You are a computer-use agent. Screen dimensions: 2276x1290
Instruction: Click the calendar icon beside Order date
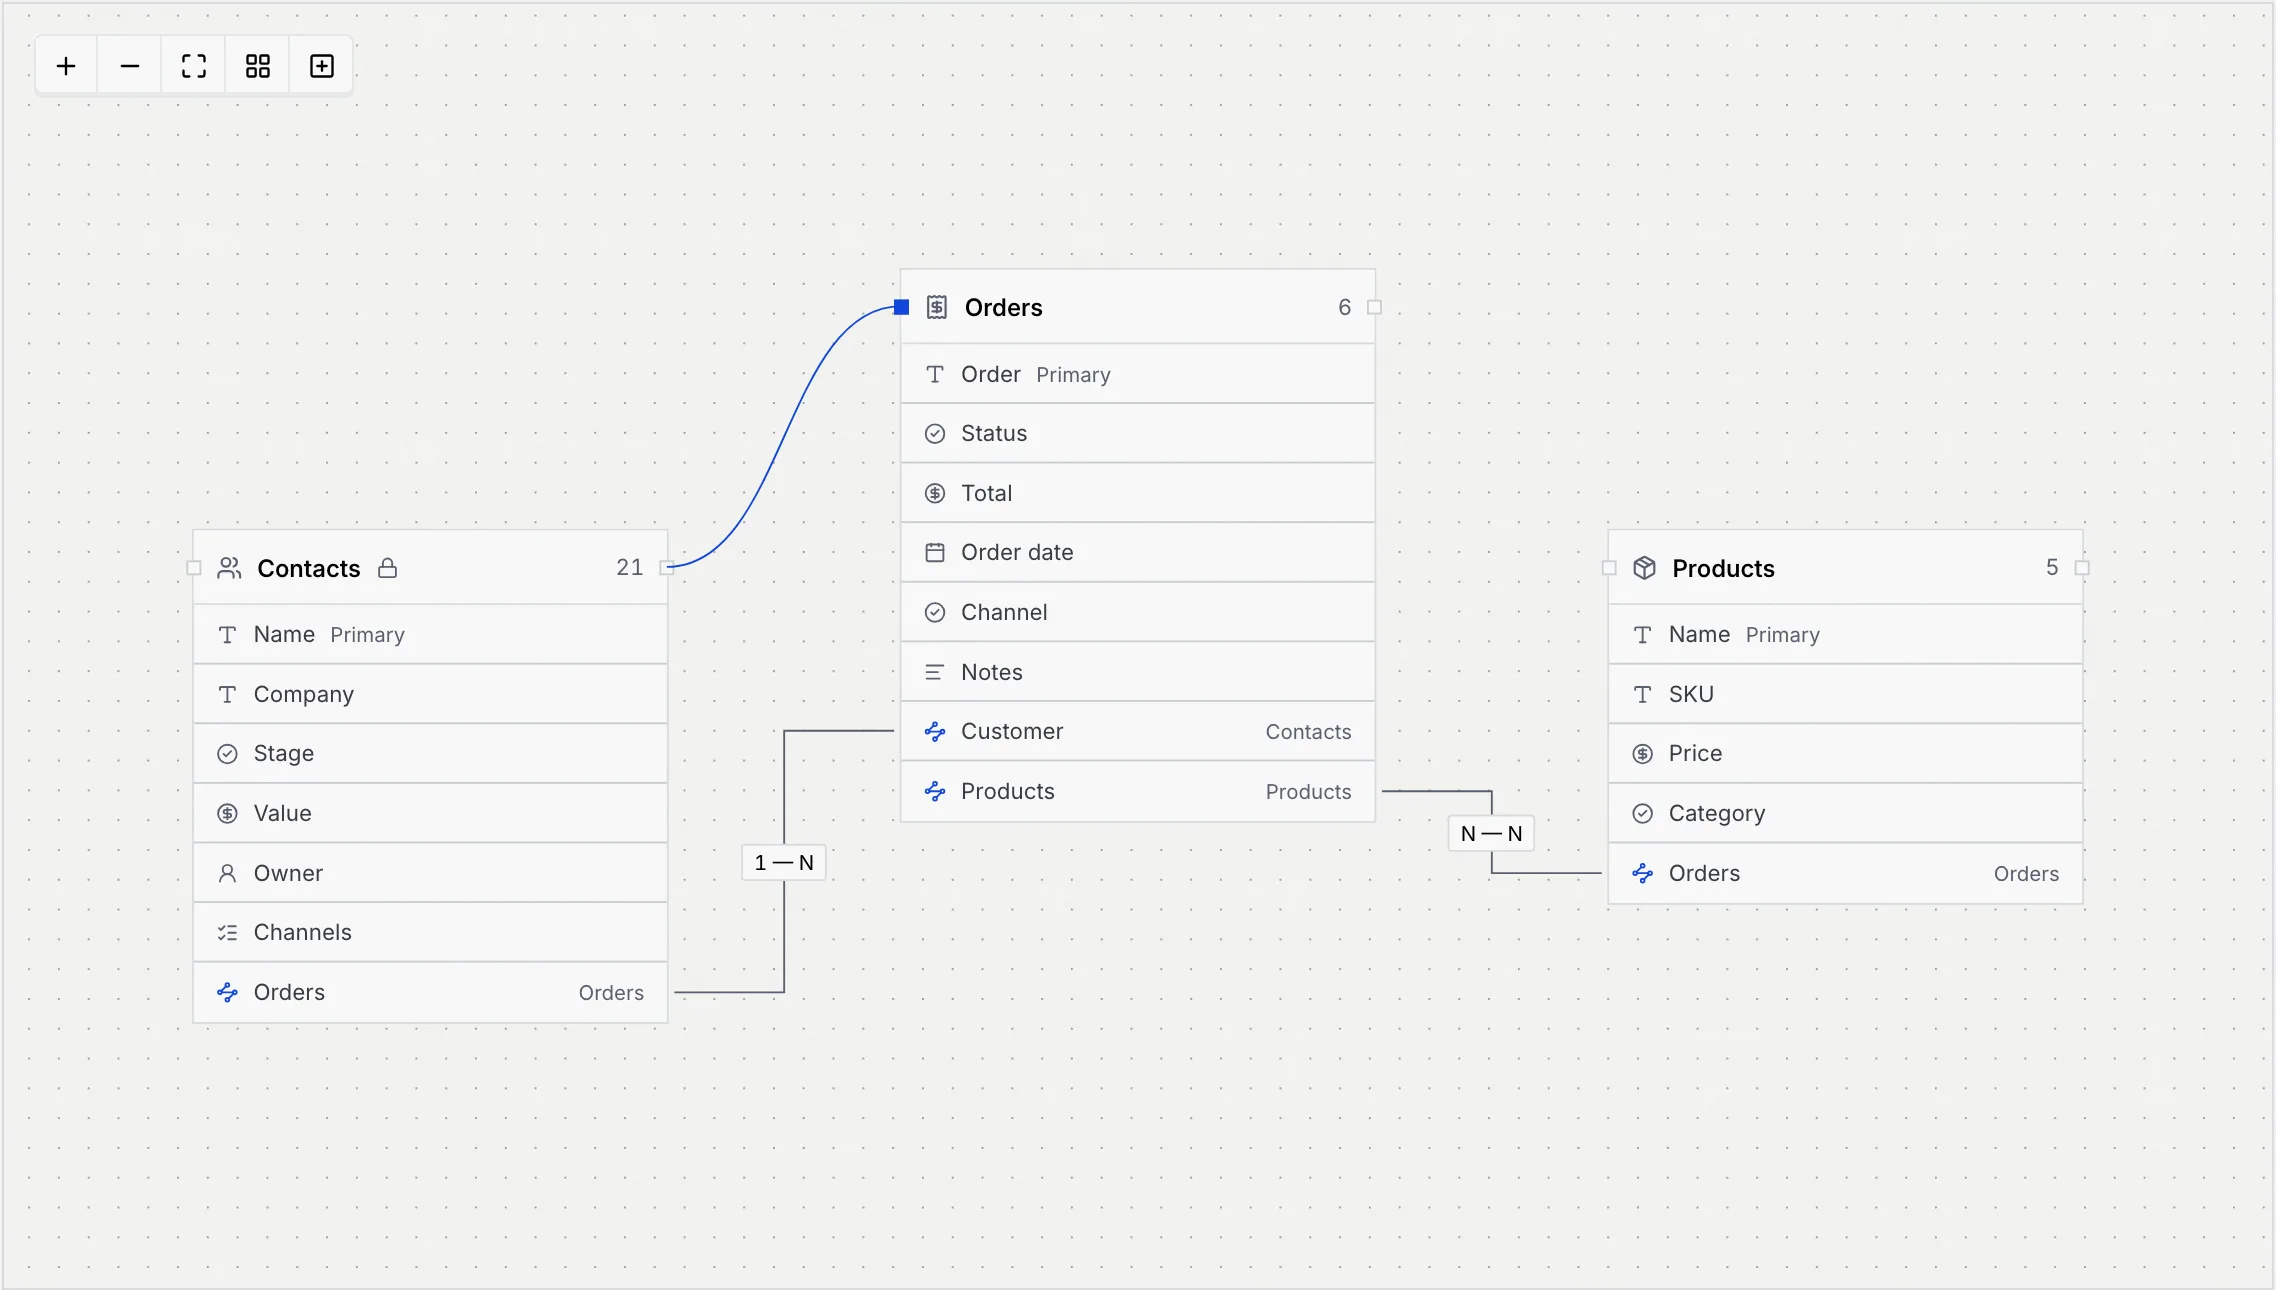pyautogui.click(x=935, y=552)
